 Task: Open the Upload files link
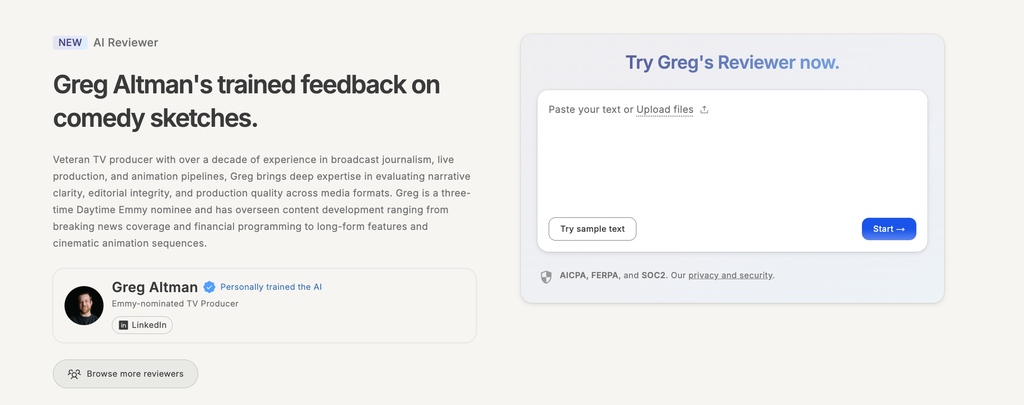pos(665,110)
